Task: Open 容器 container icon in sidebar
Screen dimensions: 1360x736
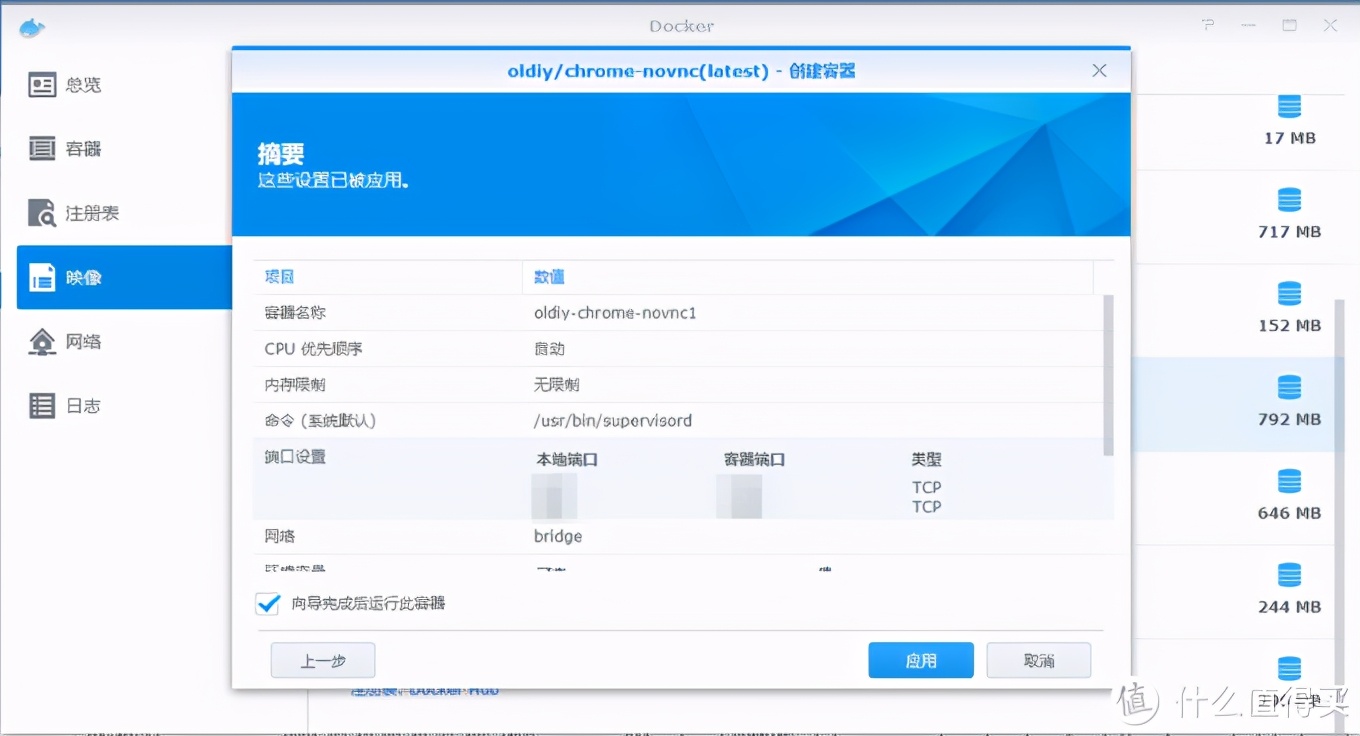Action: pyautogui.click(x=42, y=149)
